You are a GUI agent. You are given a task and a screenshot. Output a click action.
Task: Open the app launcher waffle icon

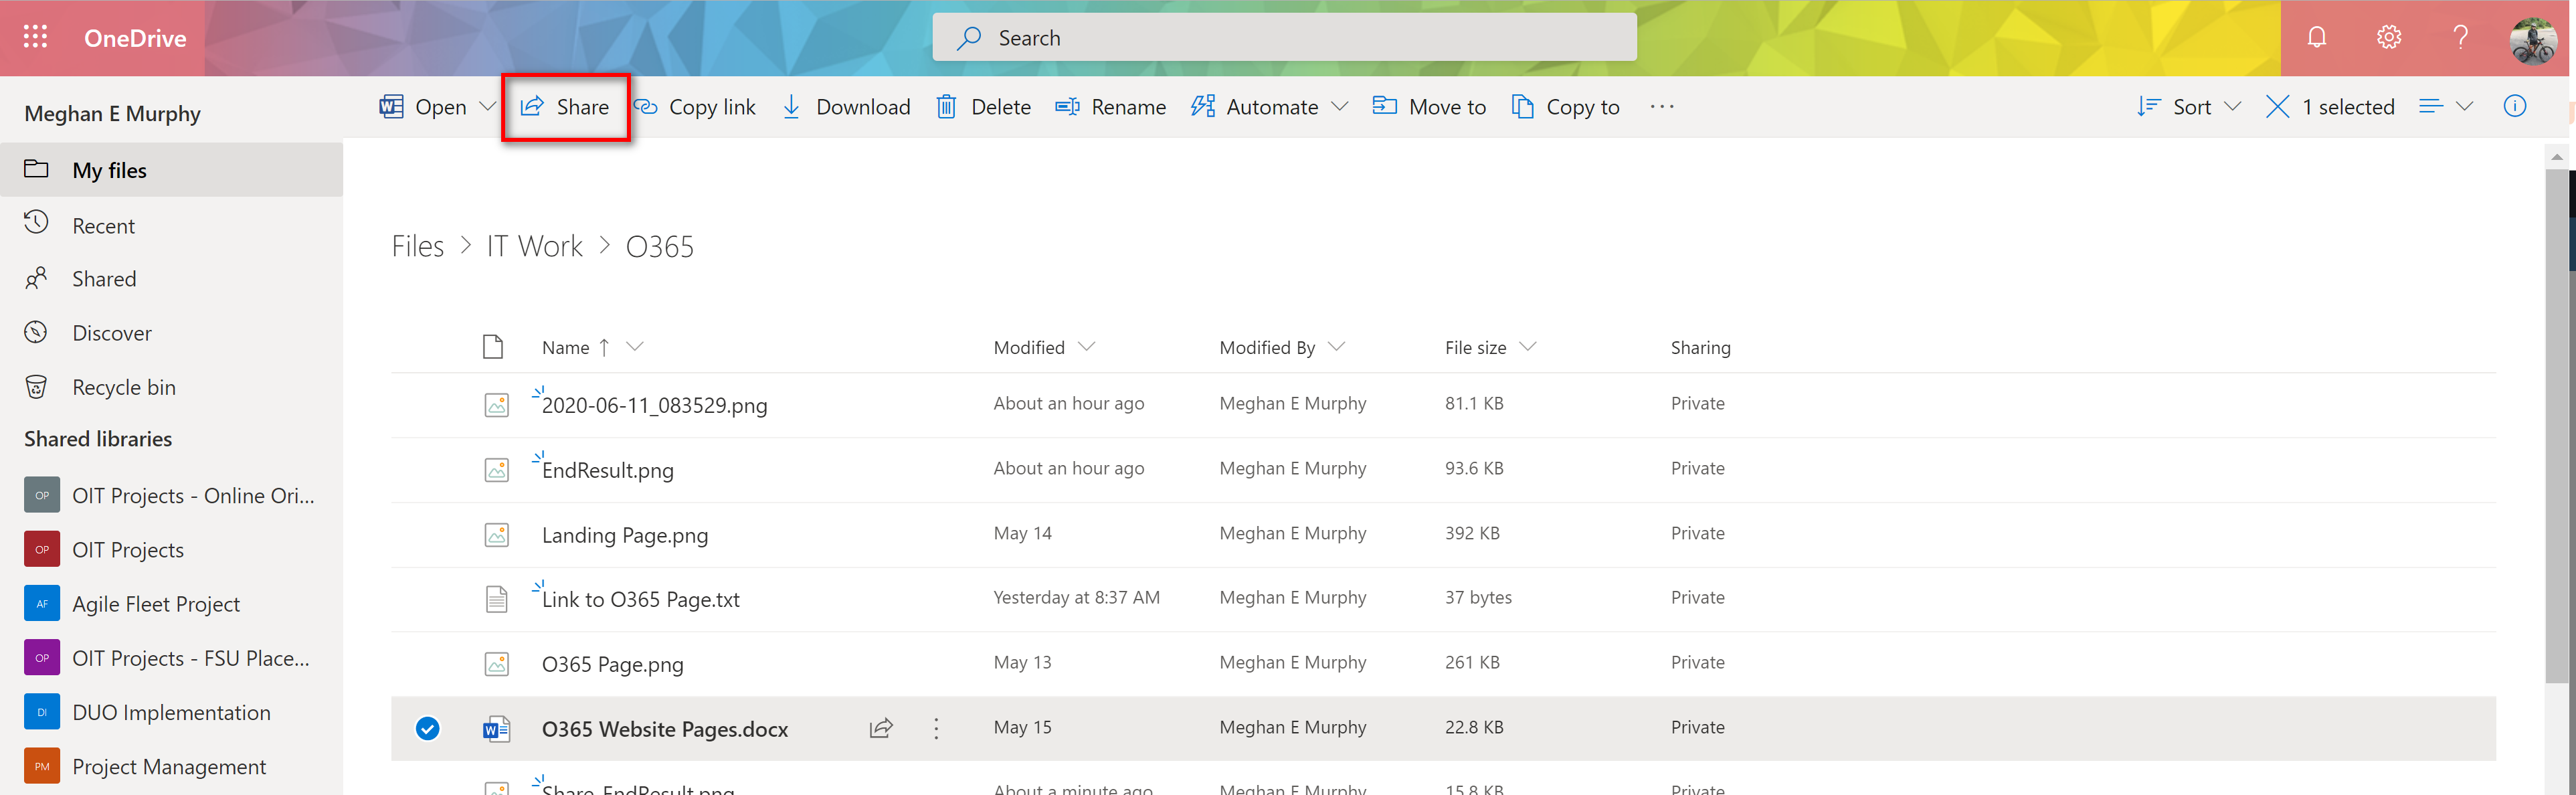click(x=36, y=37)
